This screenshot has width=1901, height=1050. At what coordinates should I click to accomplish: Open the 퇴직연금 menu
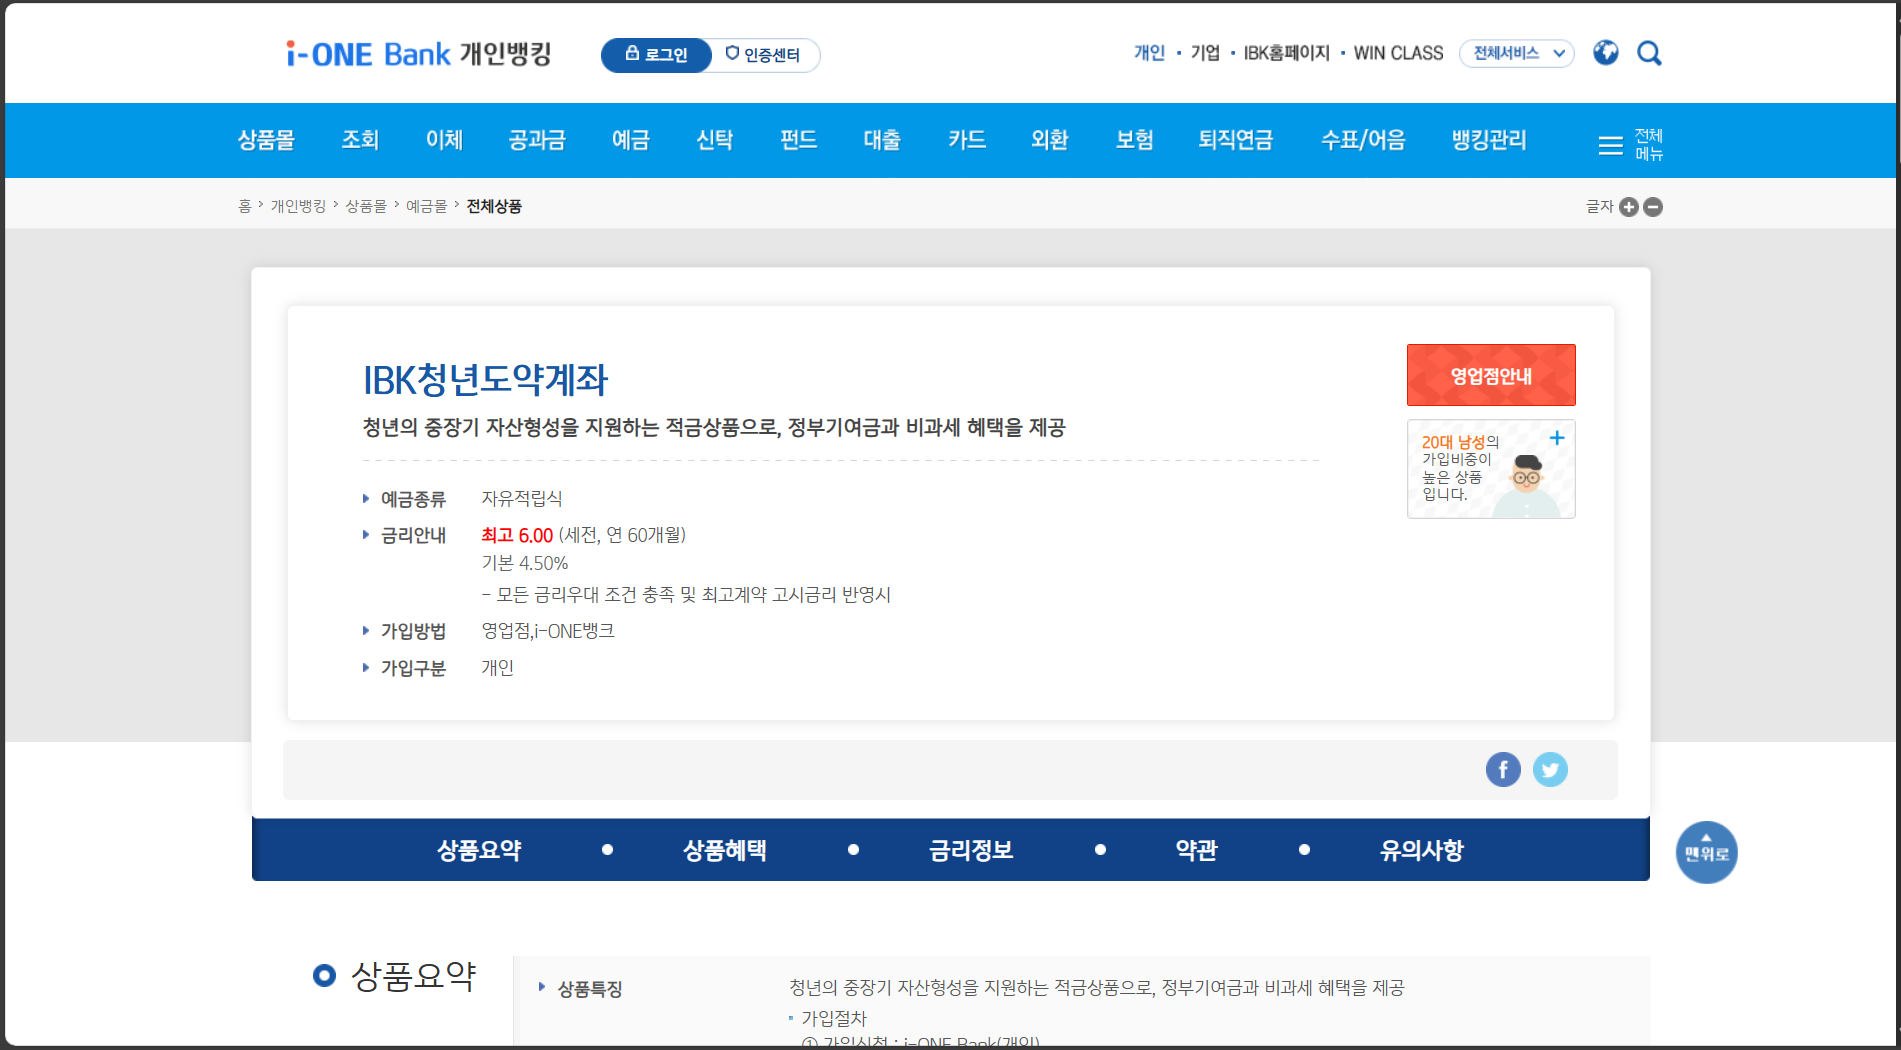(1236, 140)
